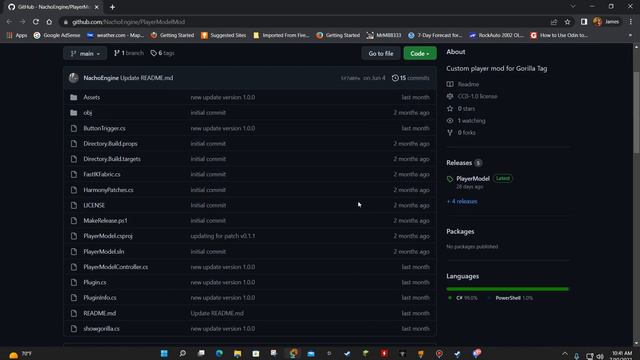Open PlayerModel latest release link
The image size is (640, 360).
pos(473,179)
